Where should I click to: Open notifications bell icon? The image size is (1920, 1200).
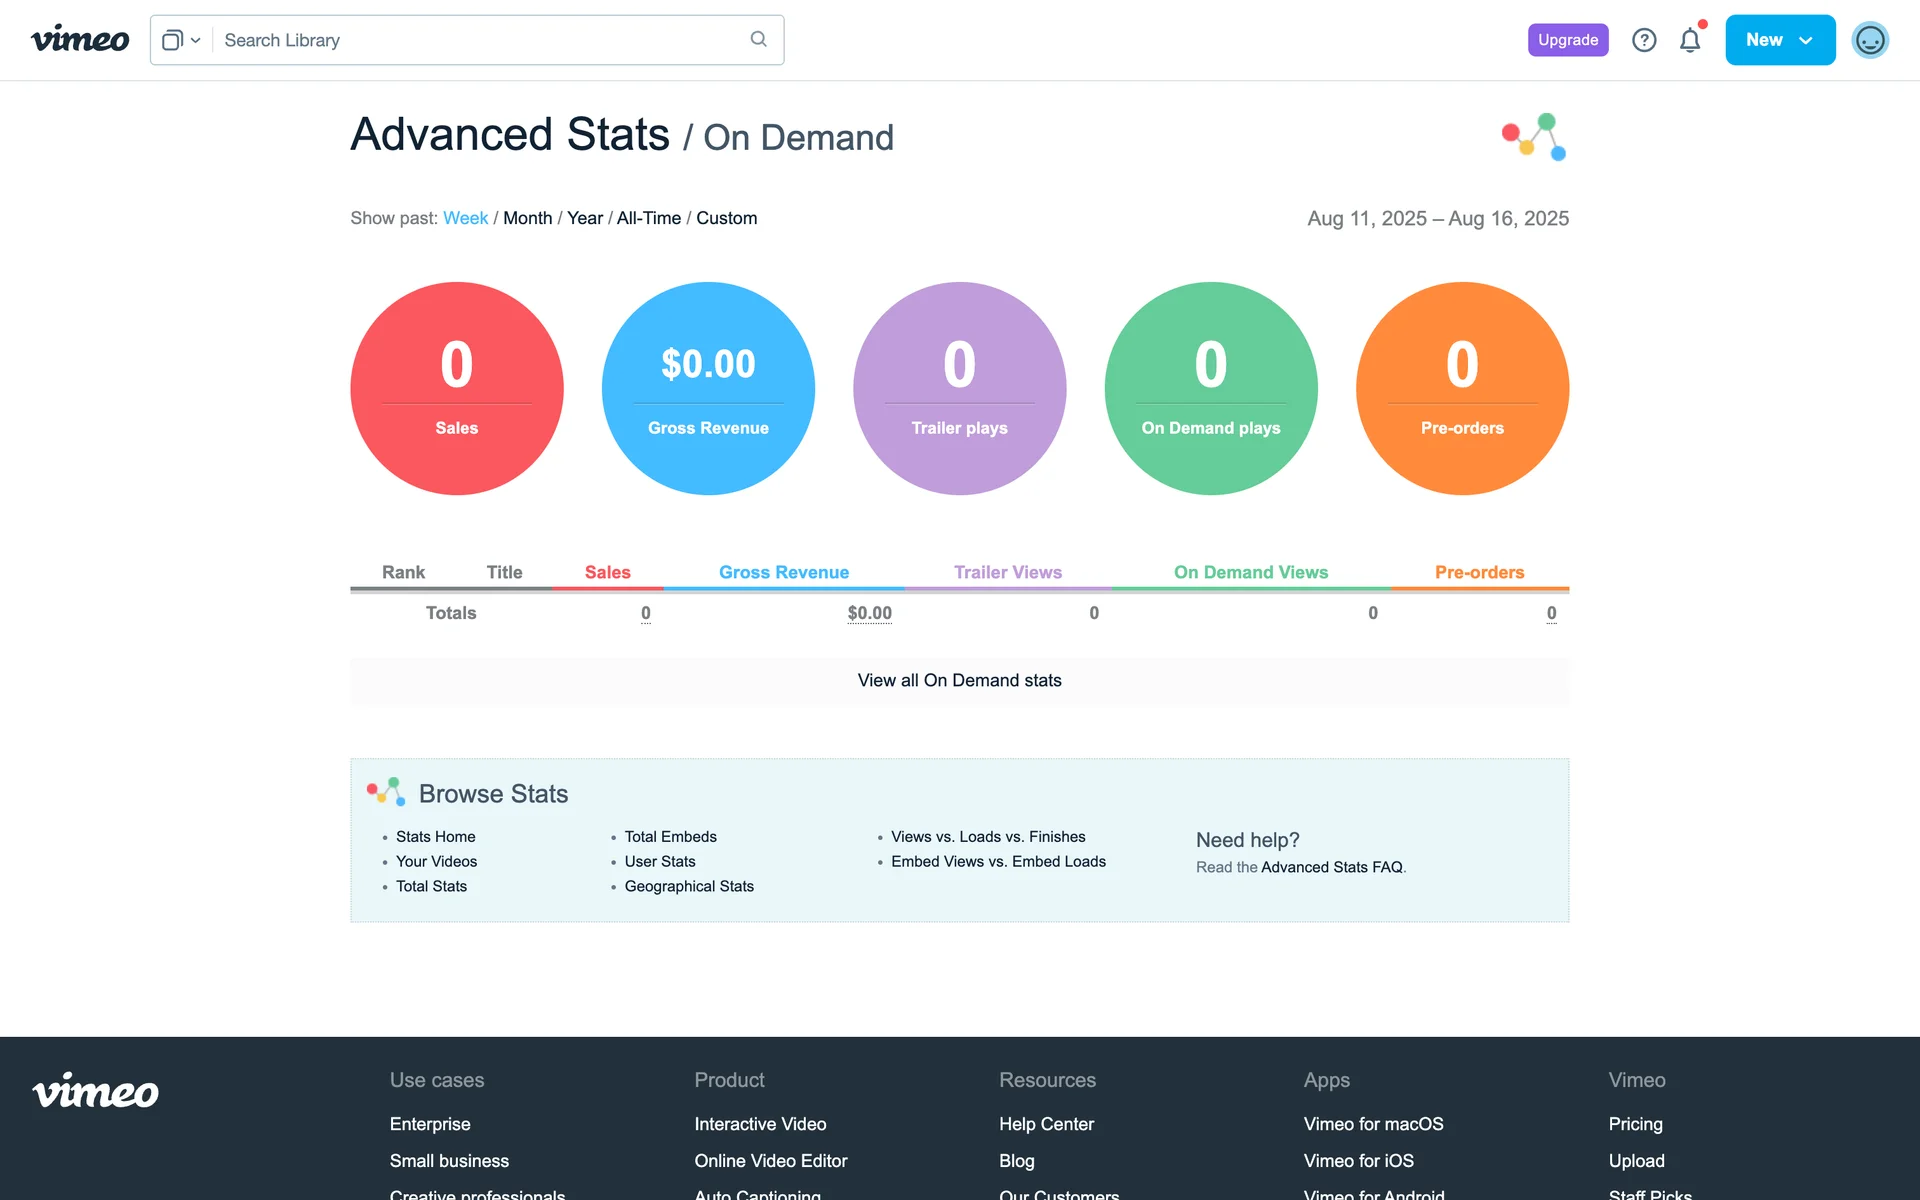click(1690, 40)
